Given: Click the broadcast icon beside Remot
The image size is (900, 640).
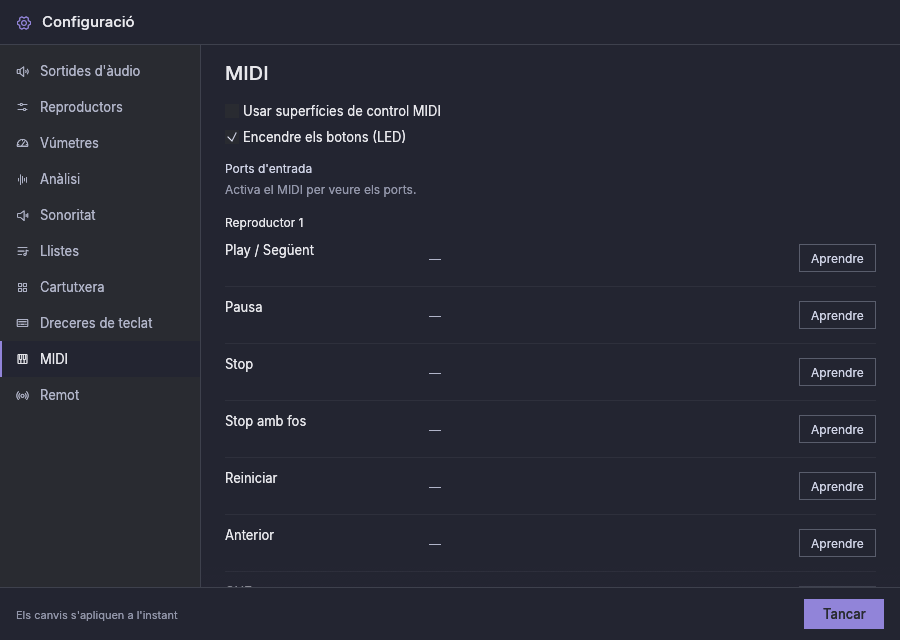Looking at the screenshot, I should coord(22,395).
